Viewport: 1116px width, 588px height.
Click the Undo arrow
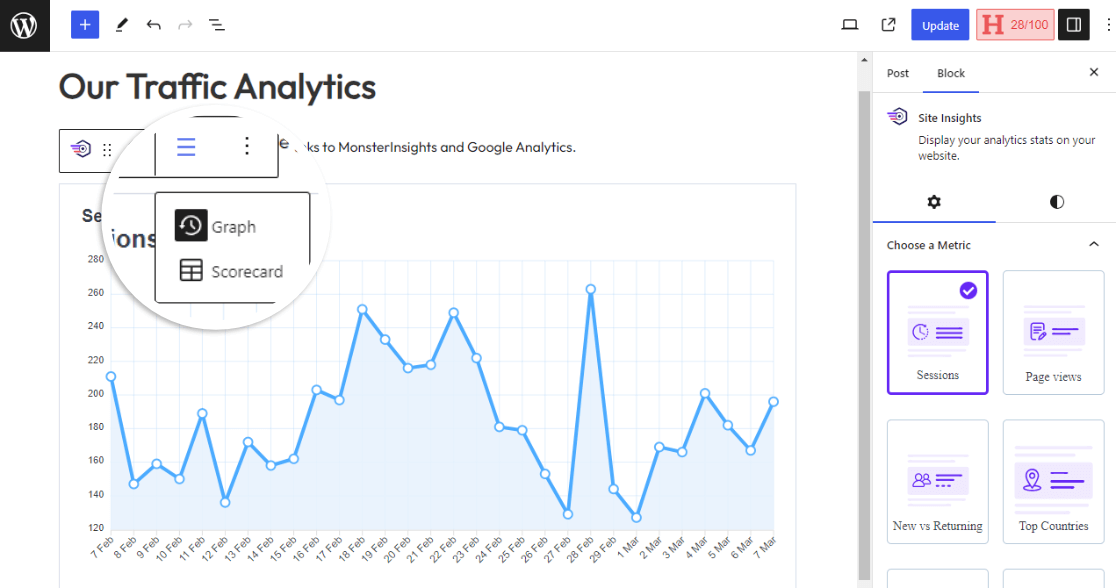(x=153, y=25)
